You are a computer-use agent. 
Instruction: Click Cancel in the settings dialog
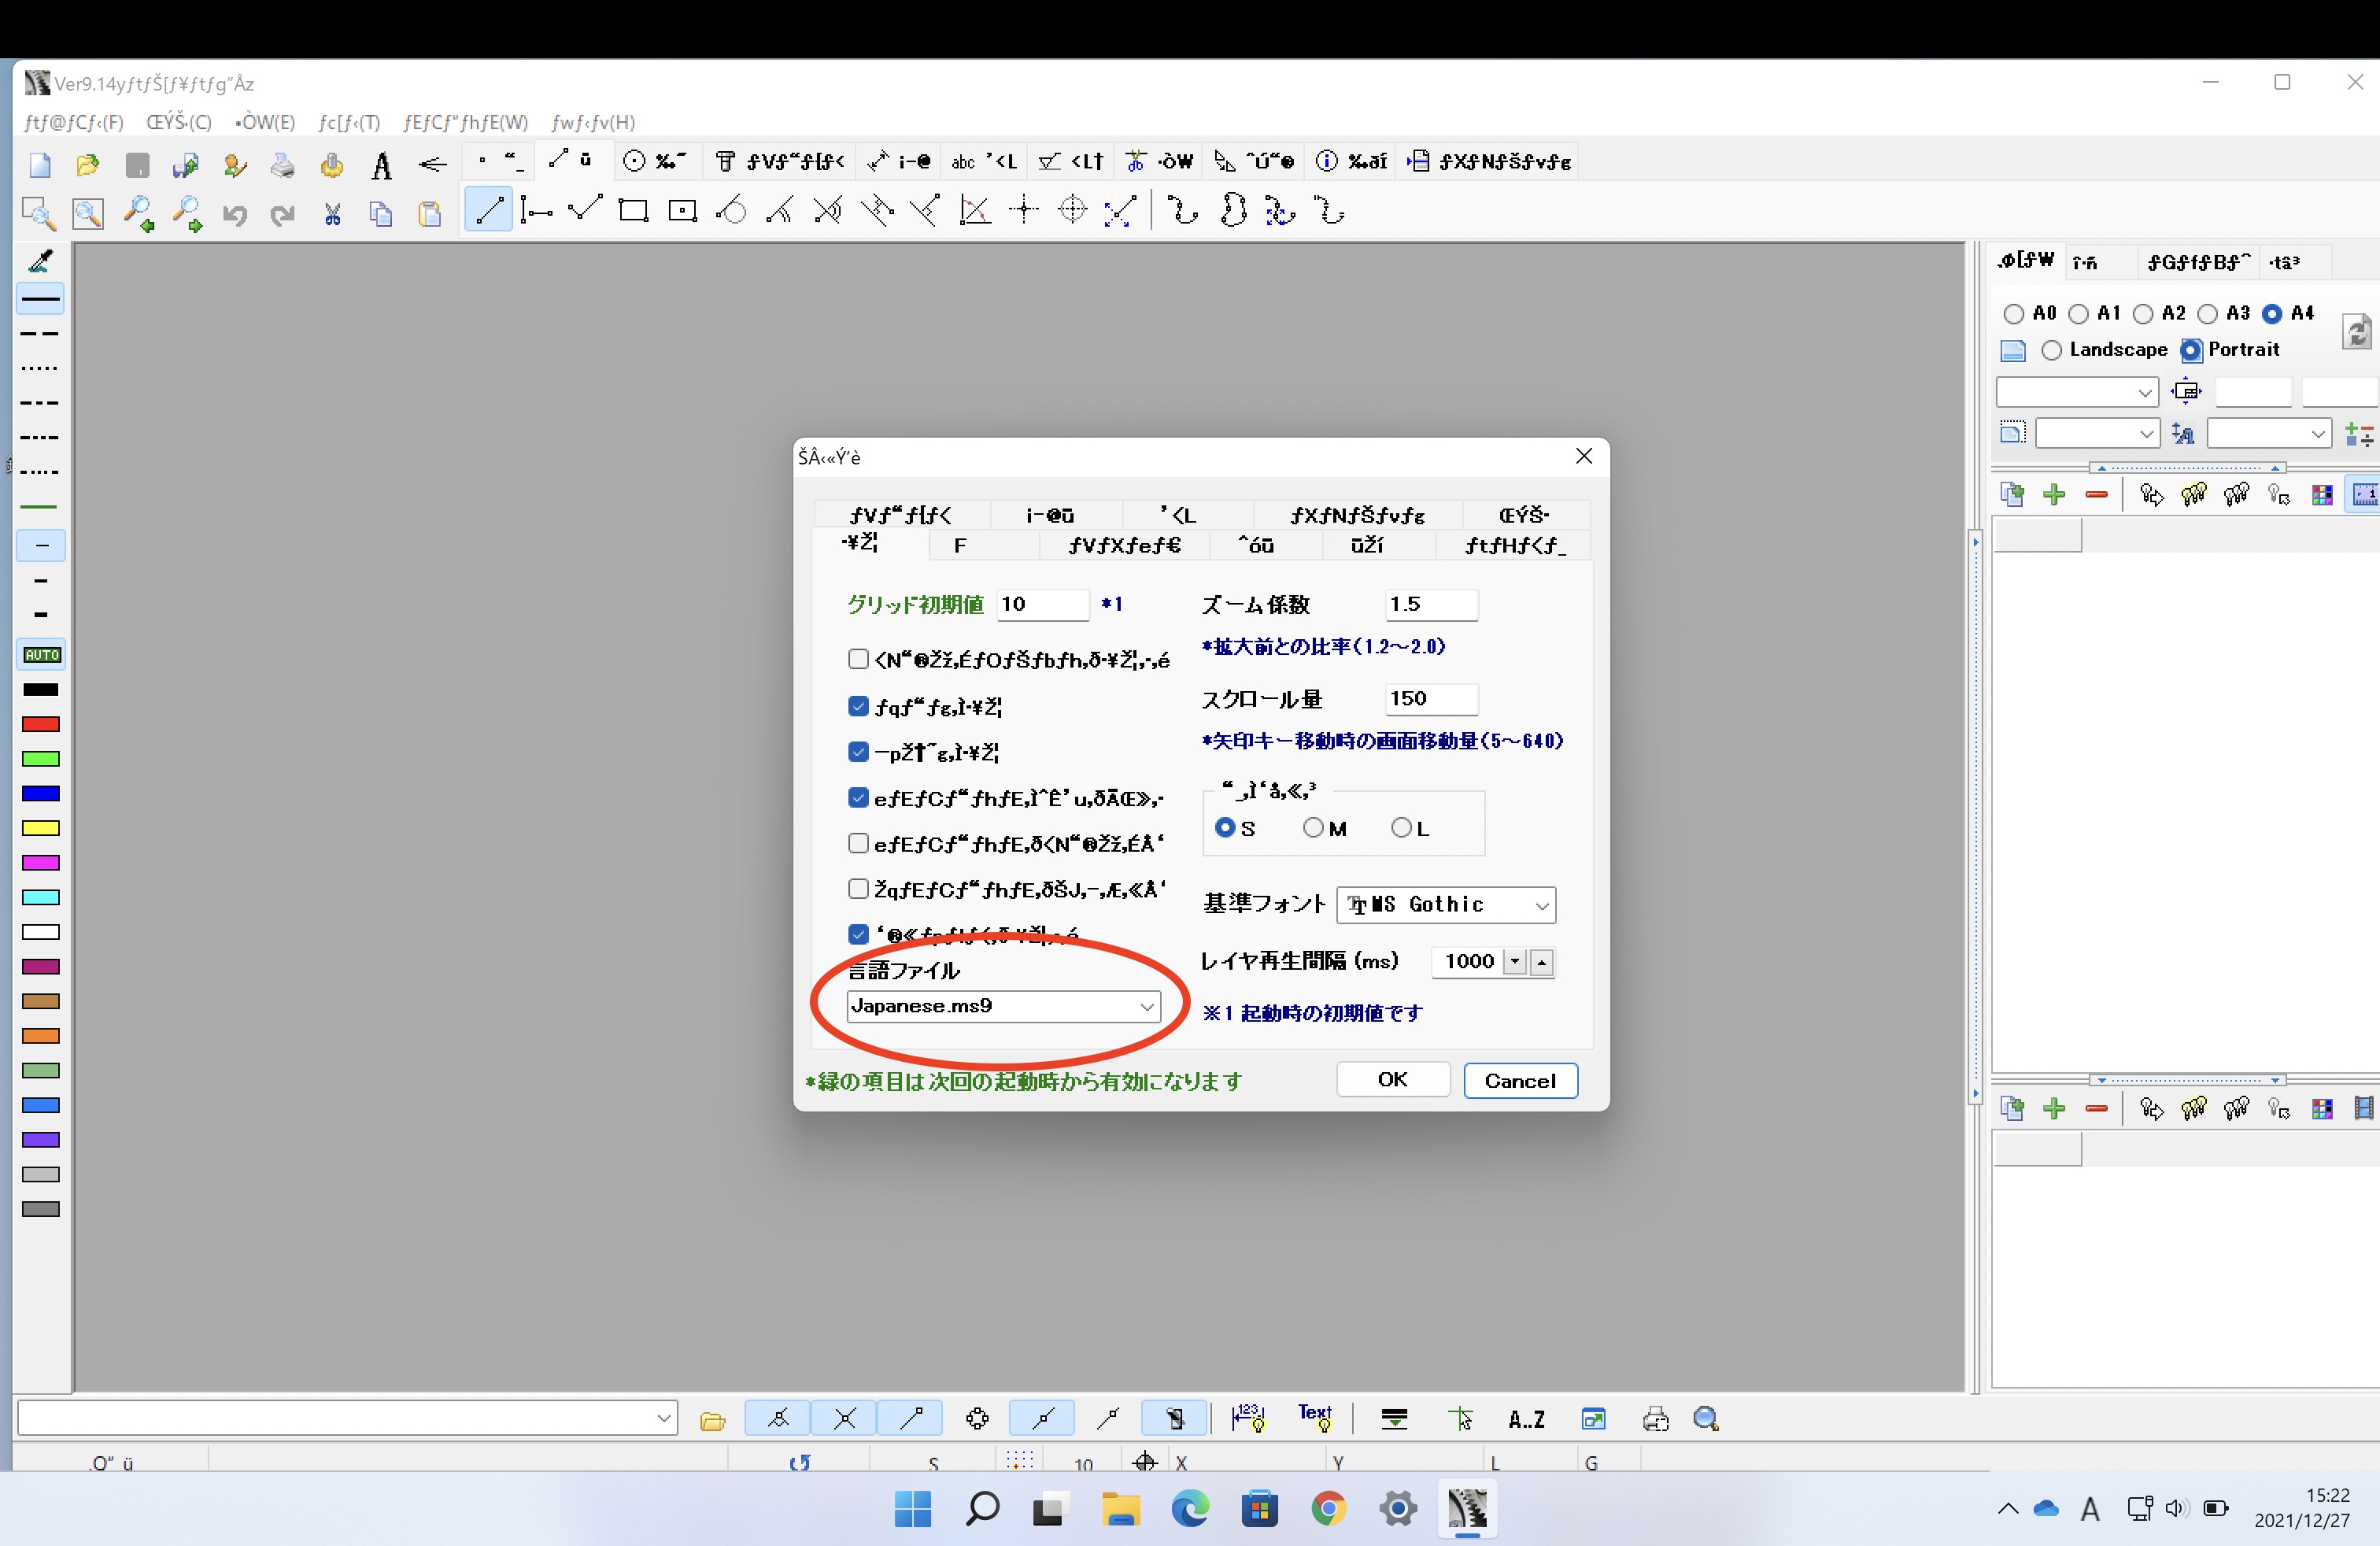pos(1520,1080)
